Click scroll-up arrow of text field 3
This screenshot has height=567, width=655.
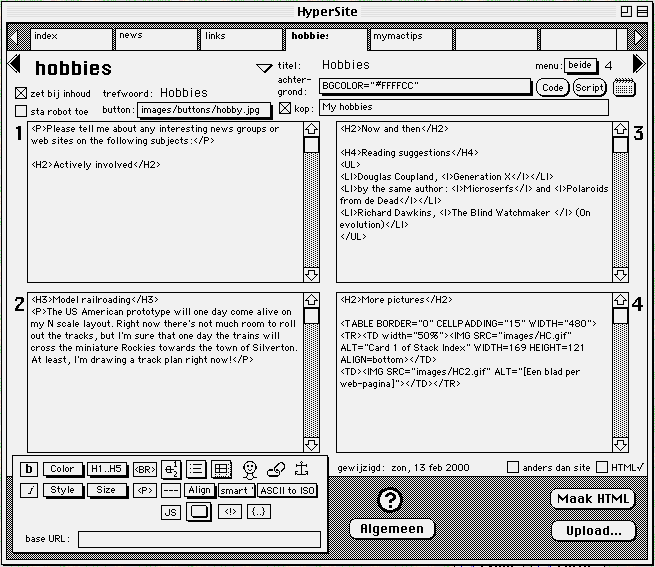point(620,129)
